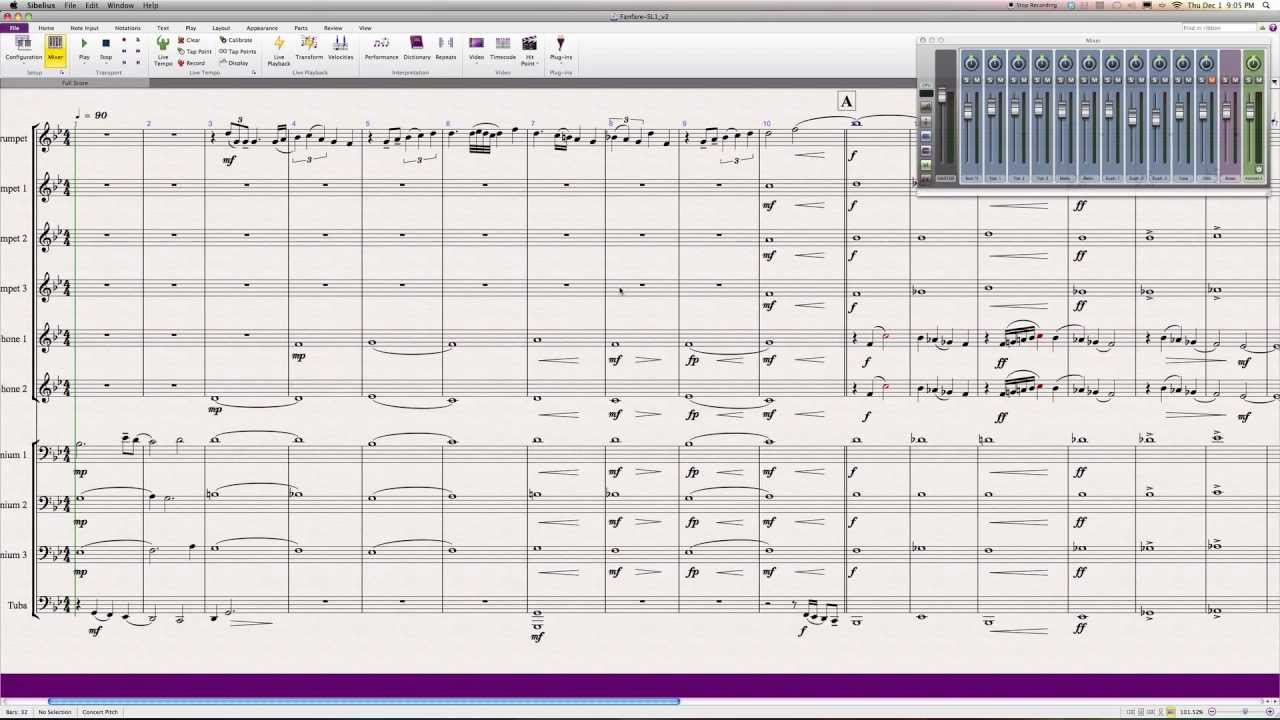Click Display in Live Tempo group
1280x720 pixels.
coord(233,63)
